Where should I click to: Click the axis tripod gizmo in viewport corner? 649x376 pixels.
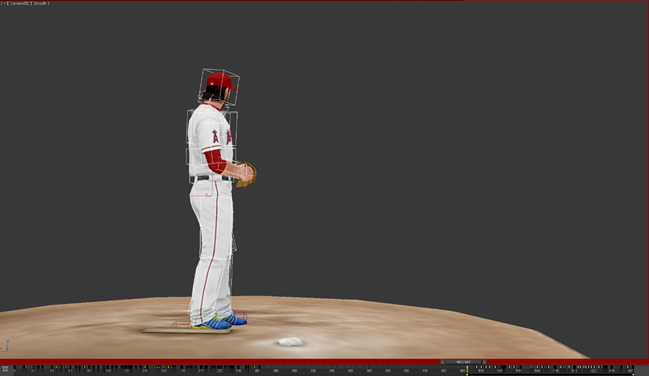pos(5,346)
